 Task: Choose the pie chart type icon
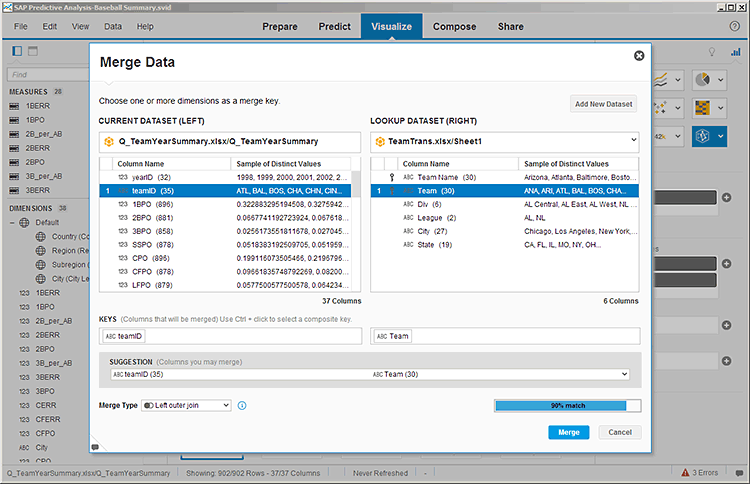[x=703, y=80]
